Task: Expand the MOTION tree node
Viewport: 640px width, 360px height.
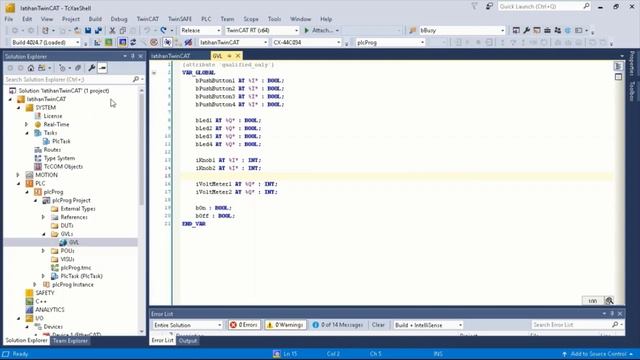Action: tap(18, 175)
